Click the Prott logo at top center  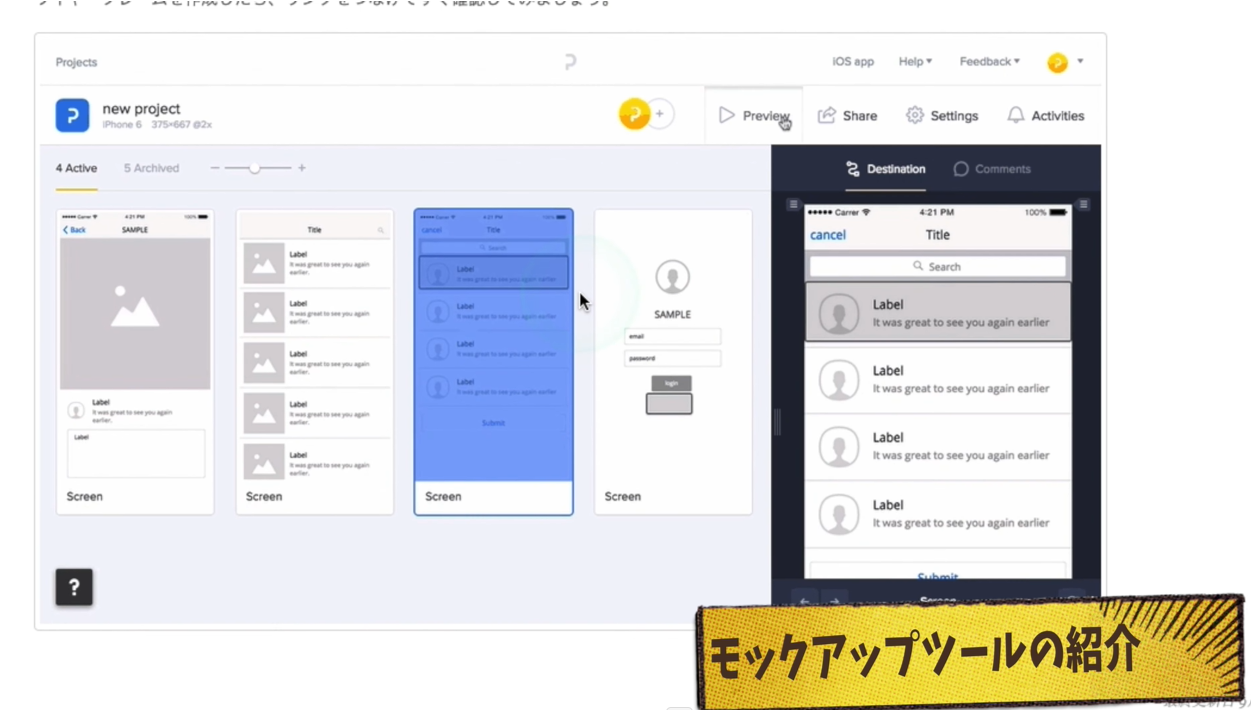tap(570, 62)
